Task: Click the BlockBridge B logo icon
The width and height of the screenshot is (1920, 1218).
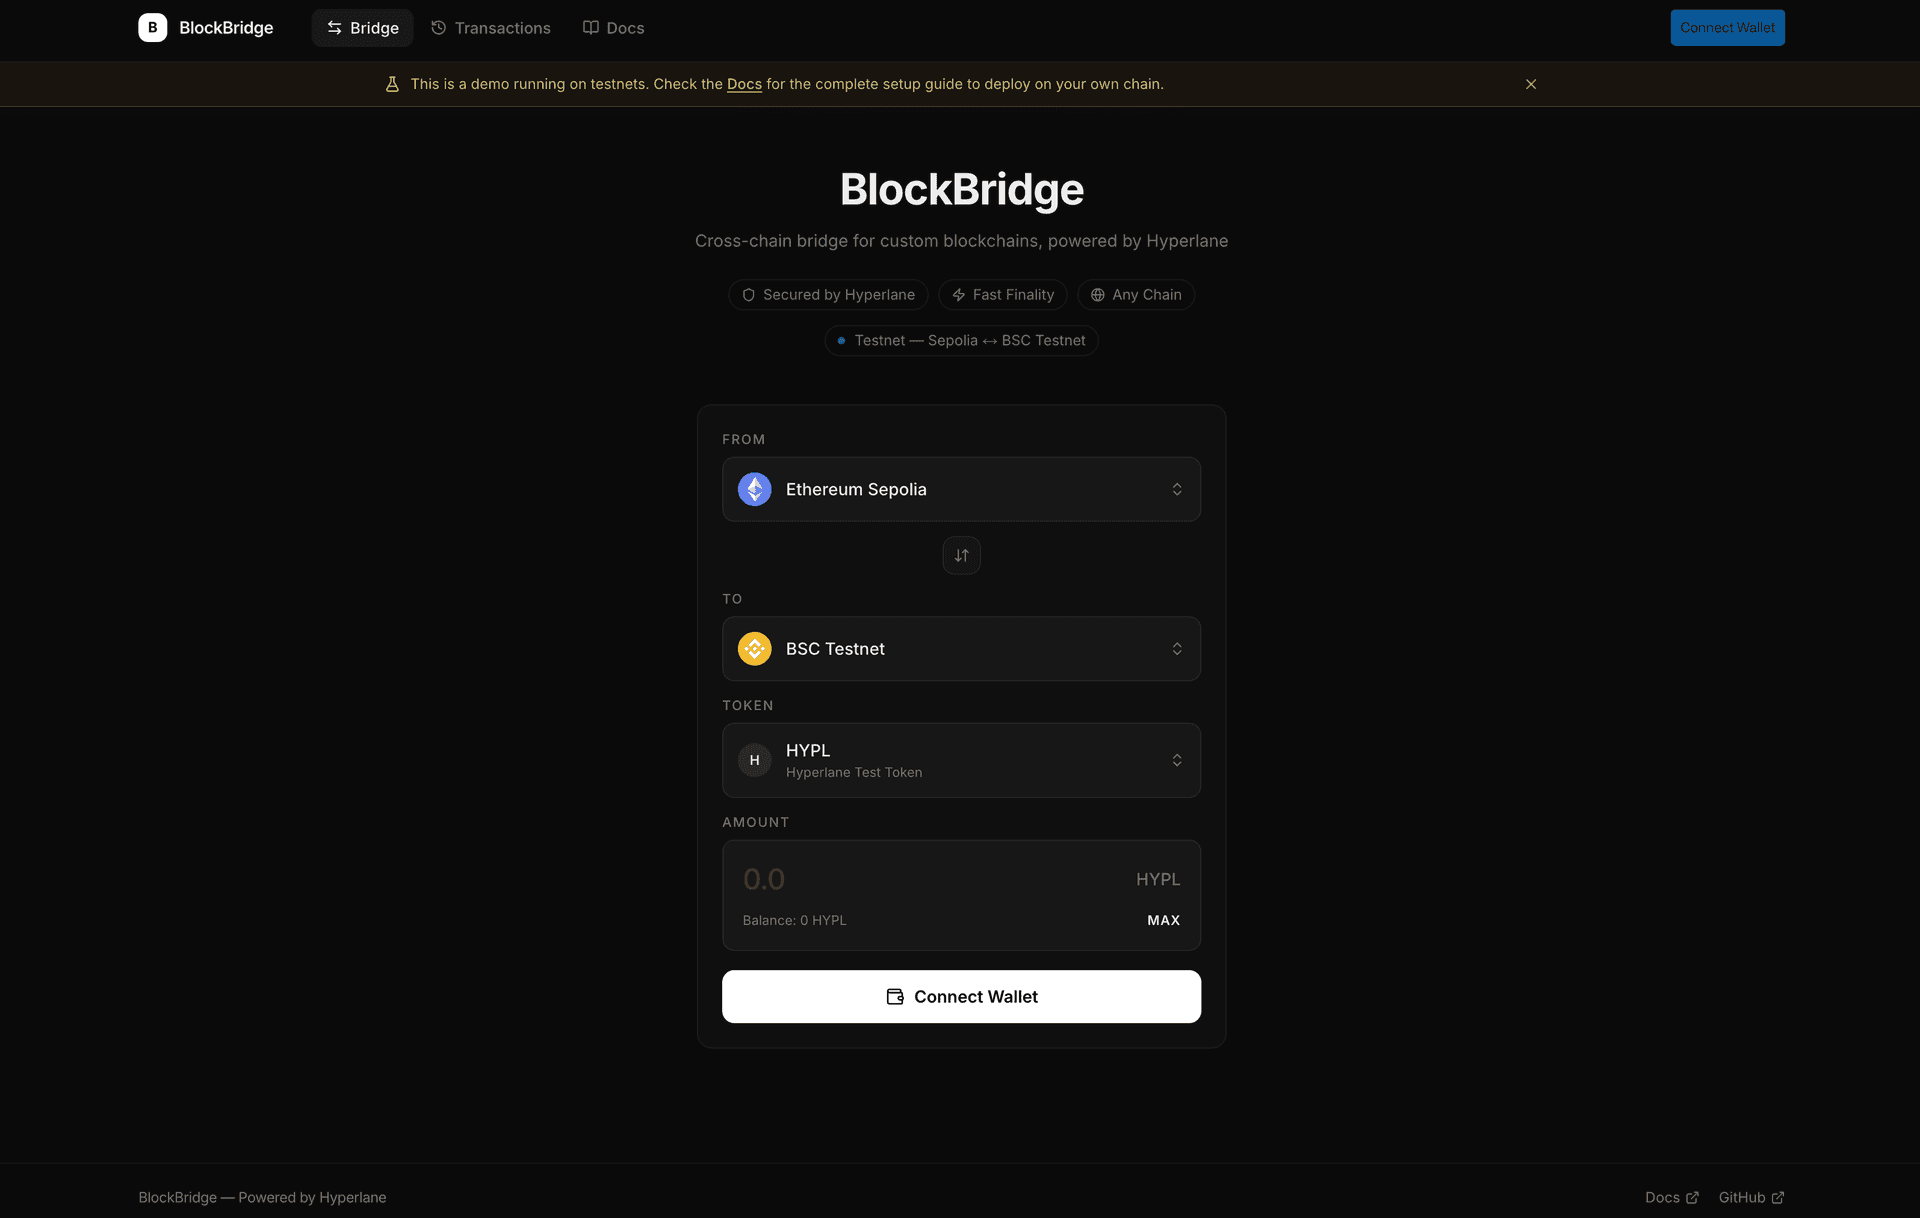Action: 152,28
